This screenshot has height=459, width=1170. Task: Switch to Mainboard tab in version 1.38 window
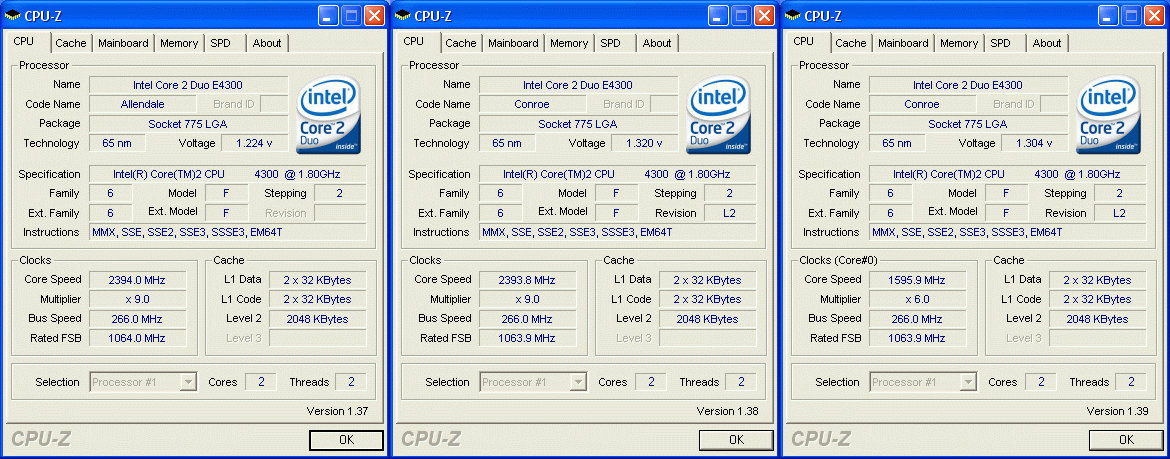click(x=513, y=43)
